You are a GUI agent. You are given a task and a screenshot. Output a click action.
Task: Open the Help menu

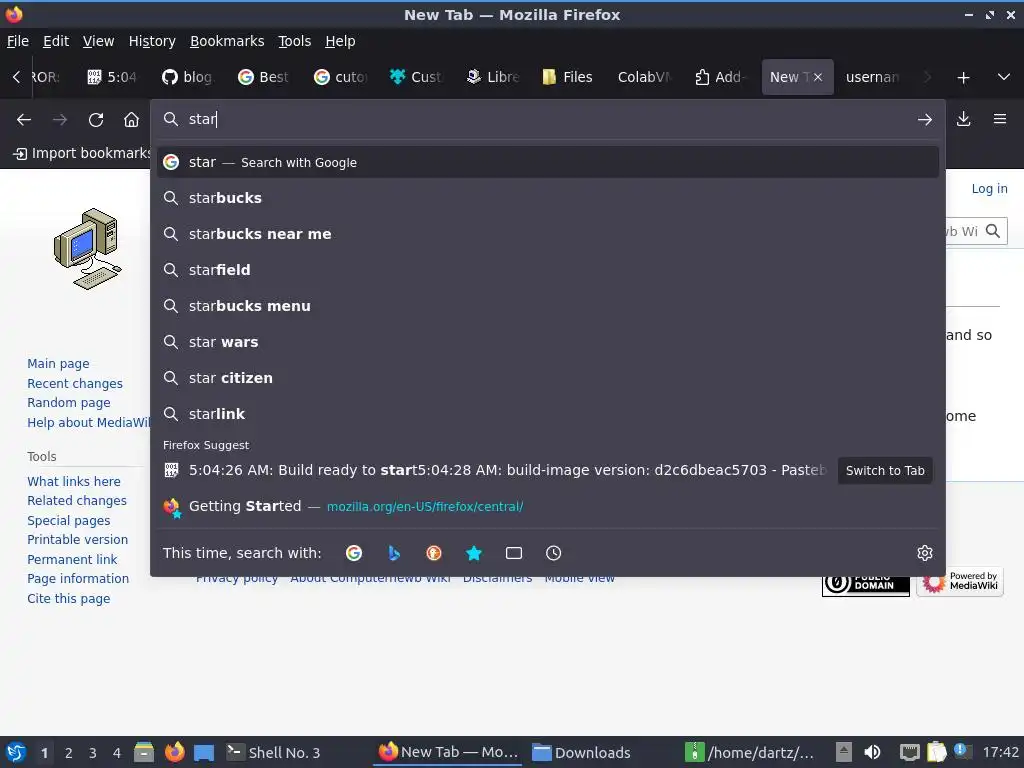tap(340, 41)
